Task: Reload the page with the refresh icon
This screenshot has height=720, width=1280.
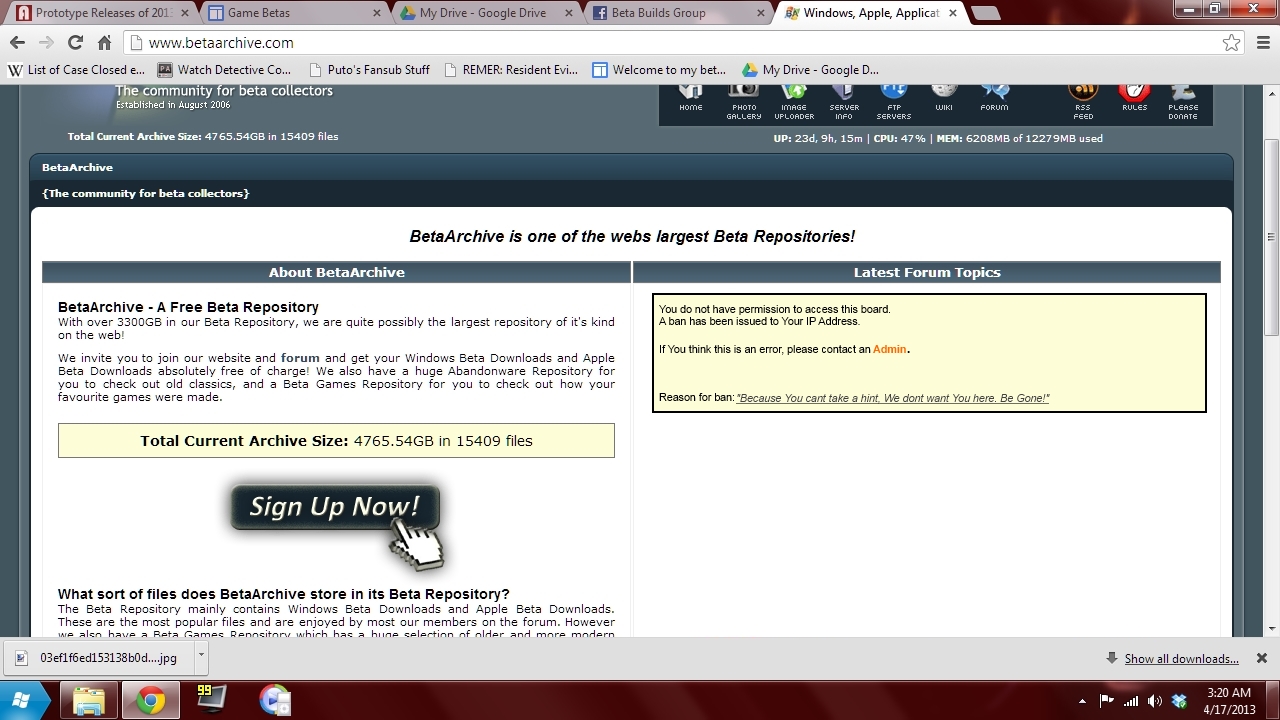Action: (x=75, y=43)
